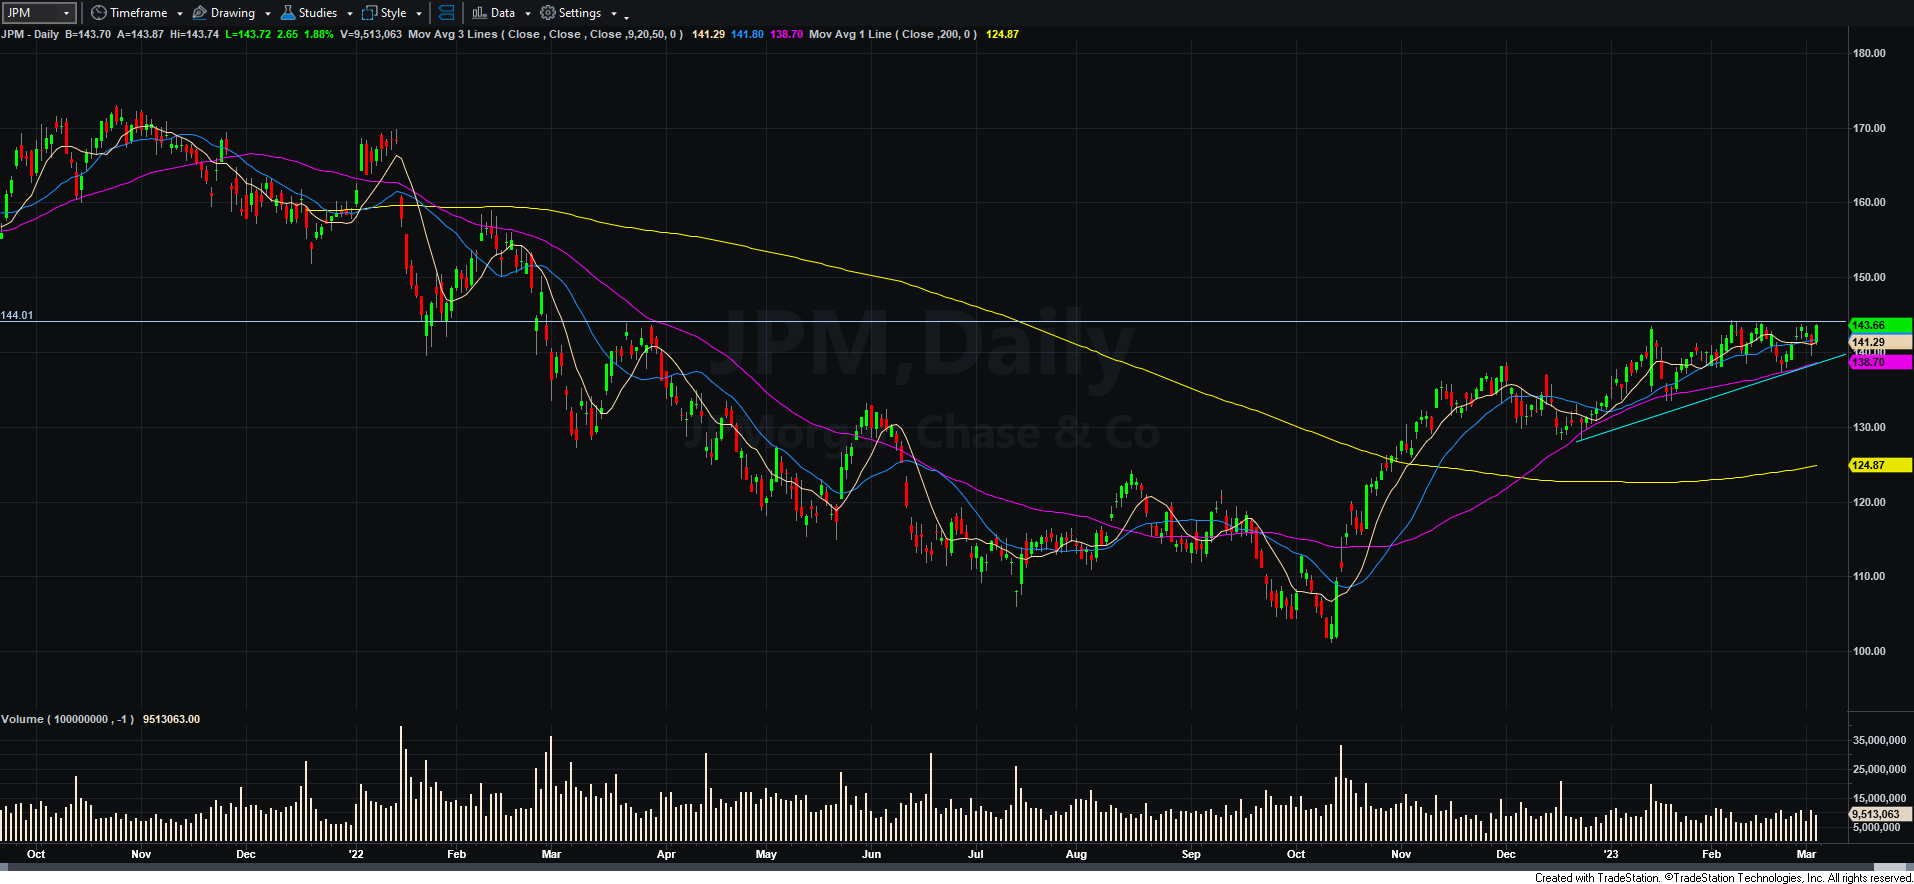Click the 25,000,000 volume axis label
This screenshot has width=1914, height=884.
(x=1879, y=769)
